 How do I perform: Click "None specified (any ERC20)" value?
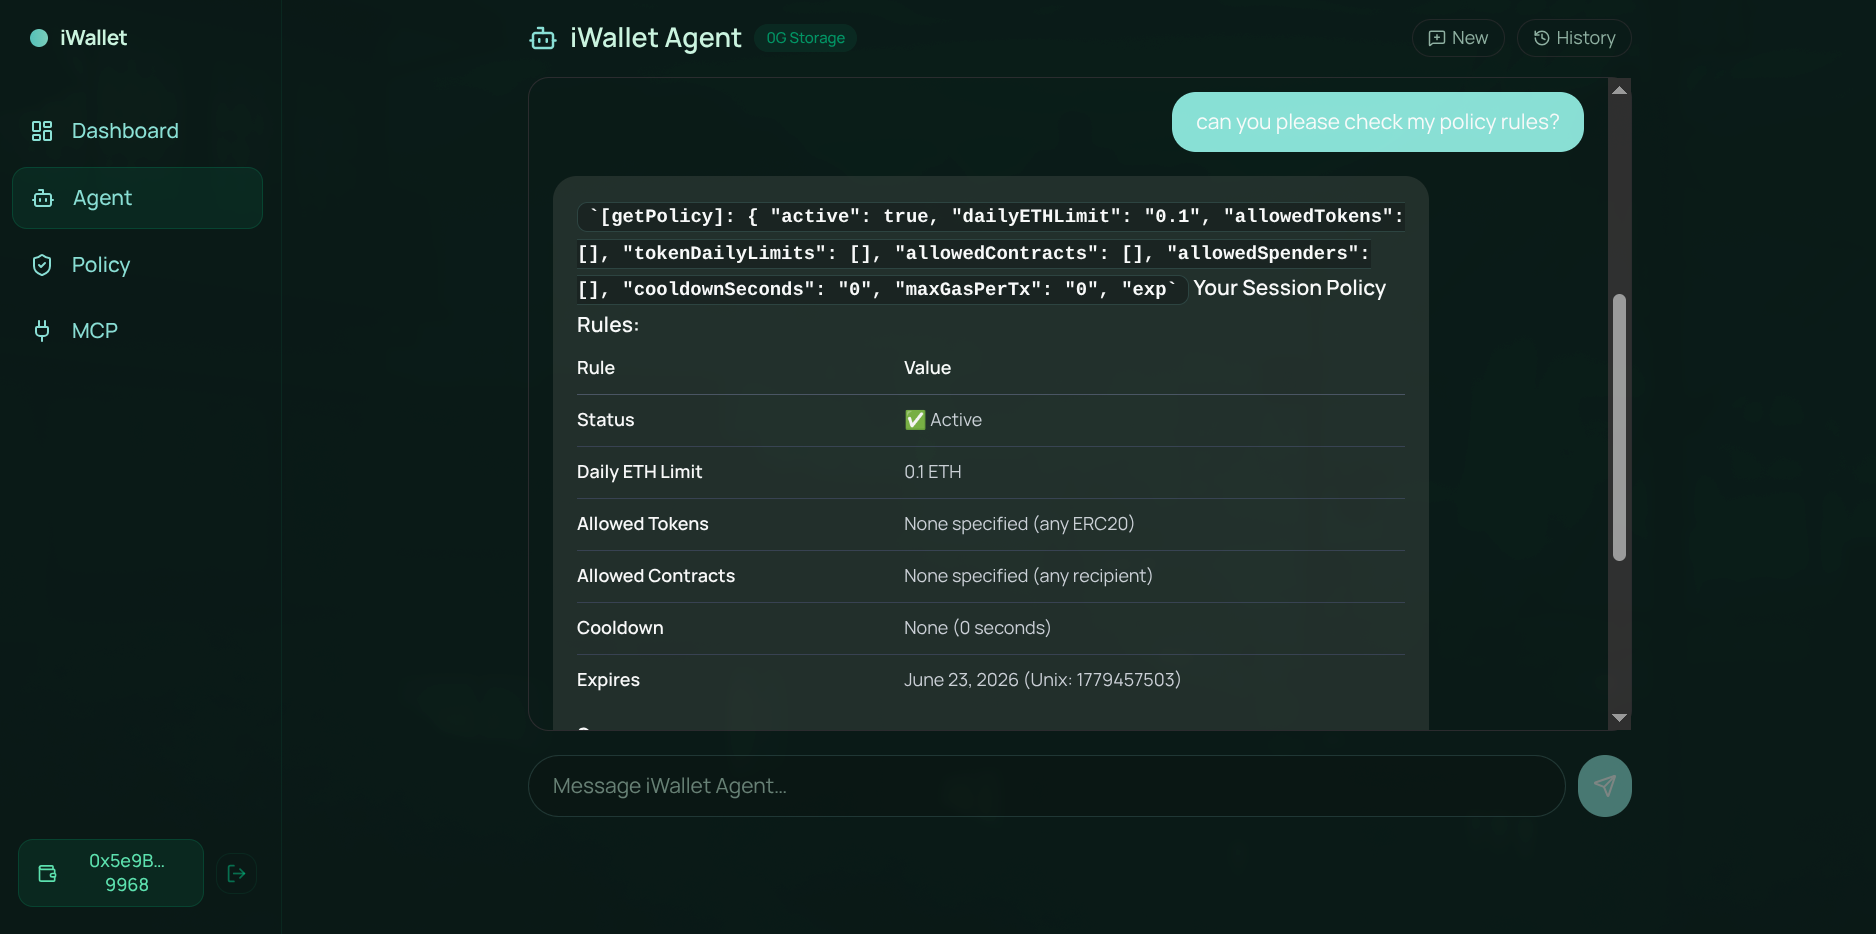tap(1019, 524)
